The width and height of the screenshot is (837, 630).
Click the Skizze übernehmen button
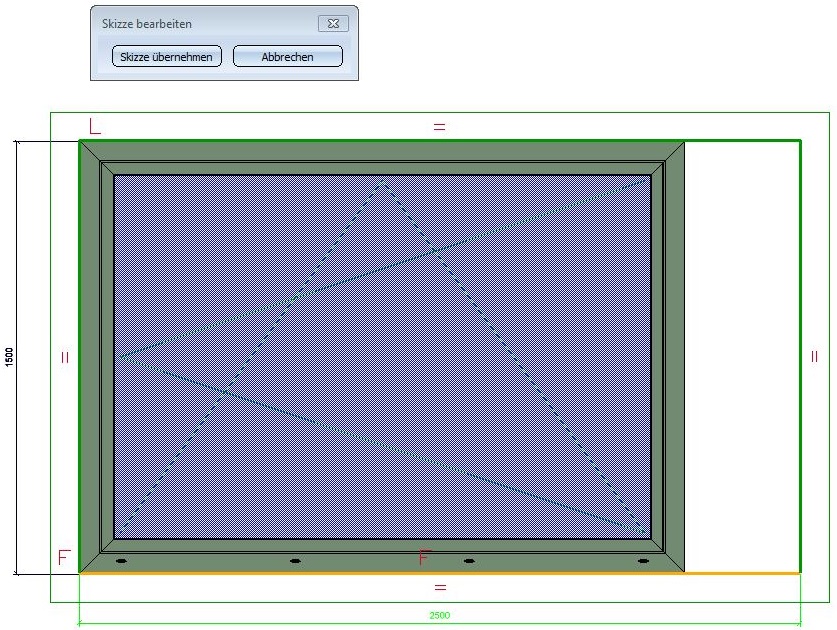pos(167,57)
